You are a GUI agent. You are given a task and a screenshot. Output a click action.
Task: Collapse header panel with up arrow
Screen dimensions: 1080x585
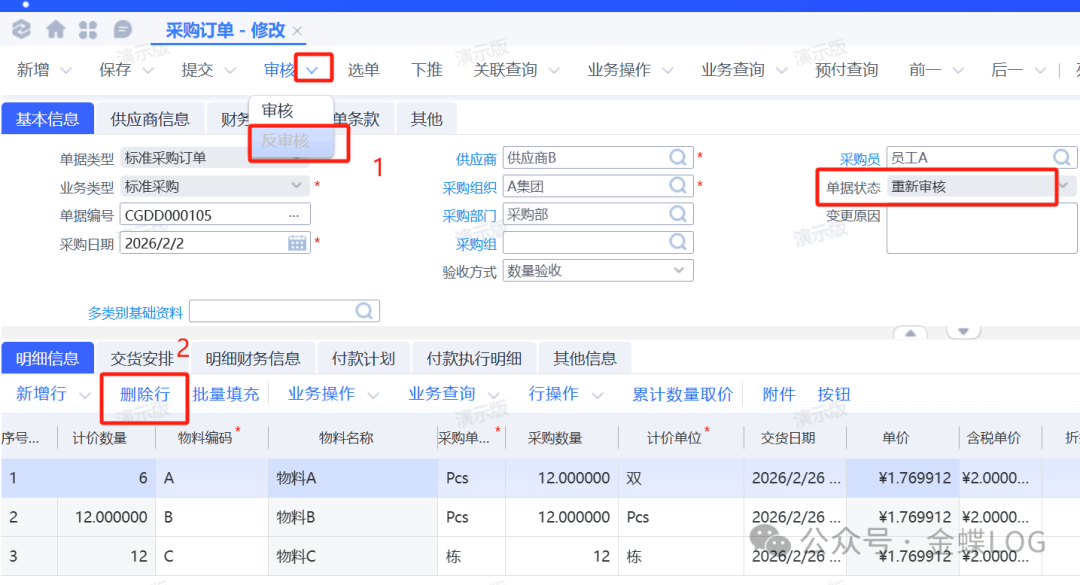click(911, 333)
